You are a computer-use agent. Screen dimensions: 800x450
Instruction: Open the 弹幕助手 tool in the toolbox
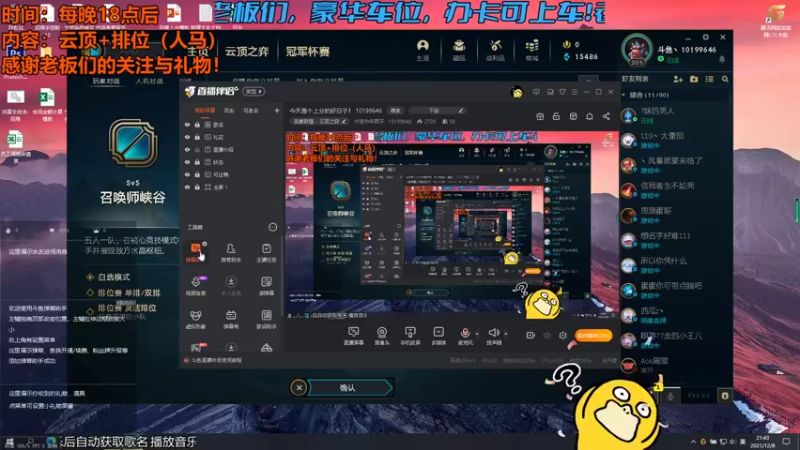pyautogui.click(x=195, y=253)
